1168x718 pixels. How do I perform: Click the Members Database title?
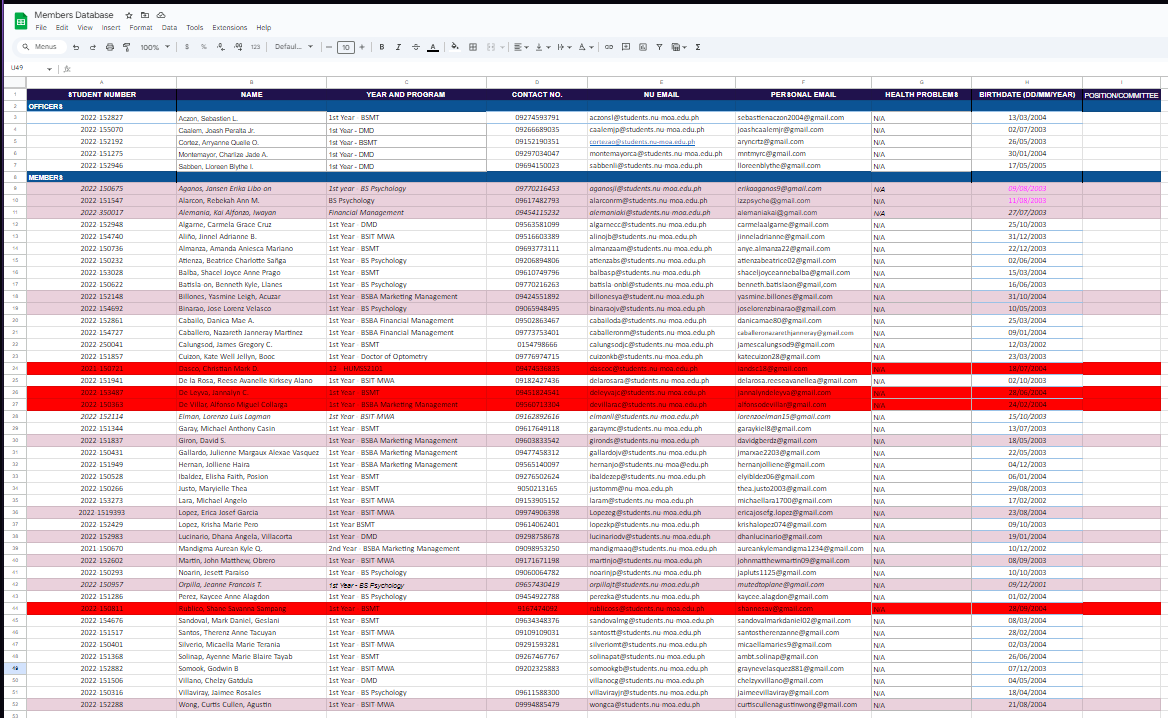coord(74,15)
